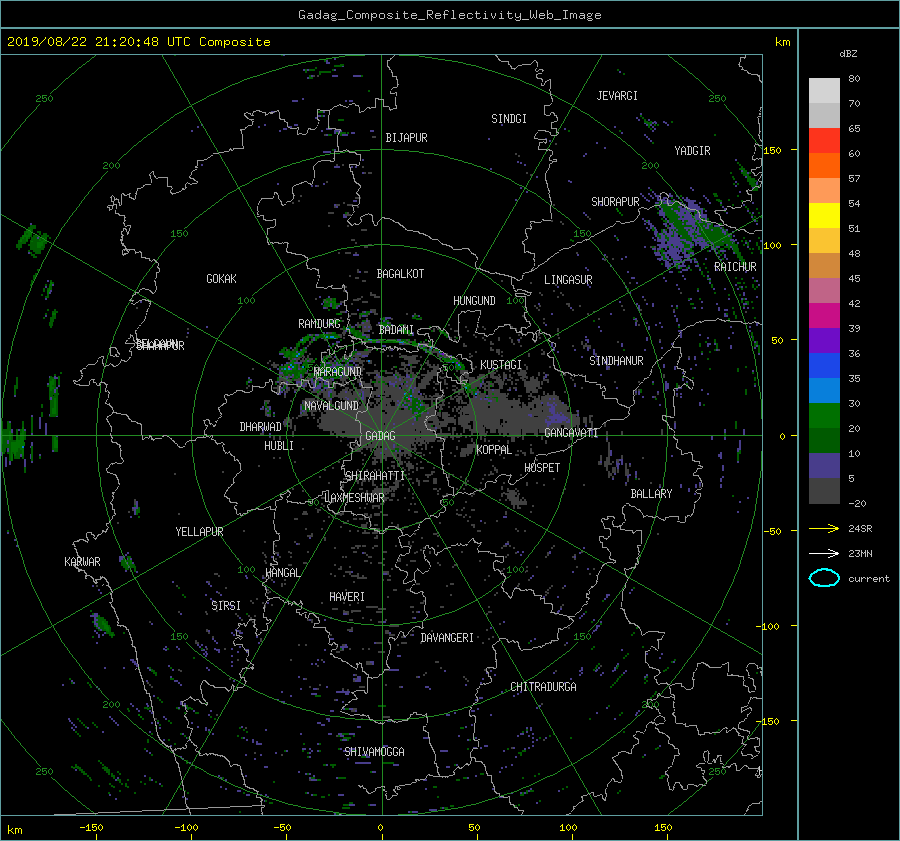Click the SHIRAHATTI city label
Screen dimensions: 900x841
(375, 476)
